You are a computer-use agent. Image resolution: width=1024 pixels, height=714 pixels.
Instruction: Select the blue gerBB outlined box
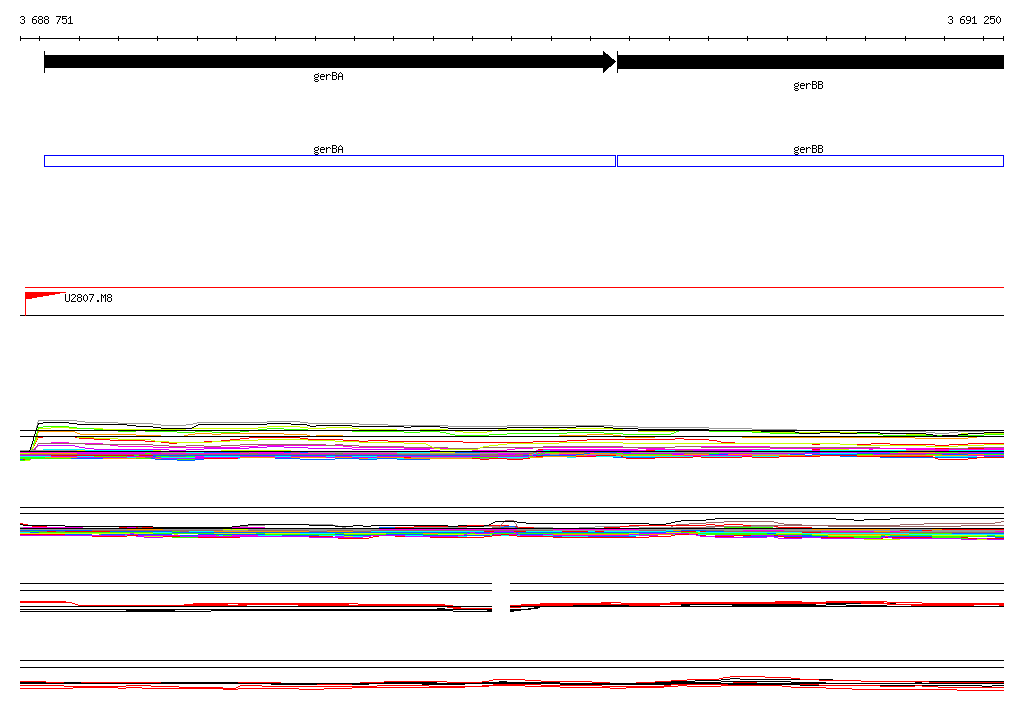[x=810, y=161]
